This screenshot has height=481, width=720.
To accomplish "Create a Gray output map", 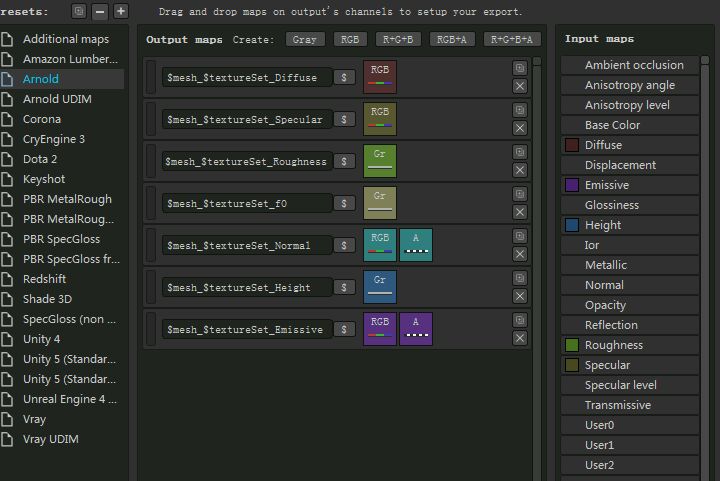I will tap(304, 40).
